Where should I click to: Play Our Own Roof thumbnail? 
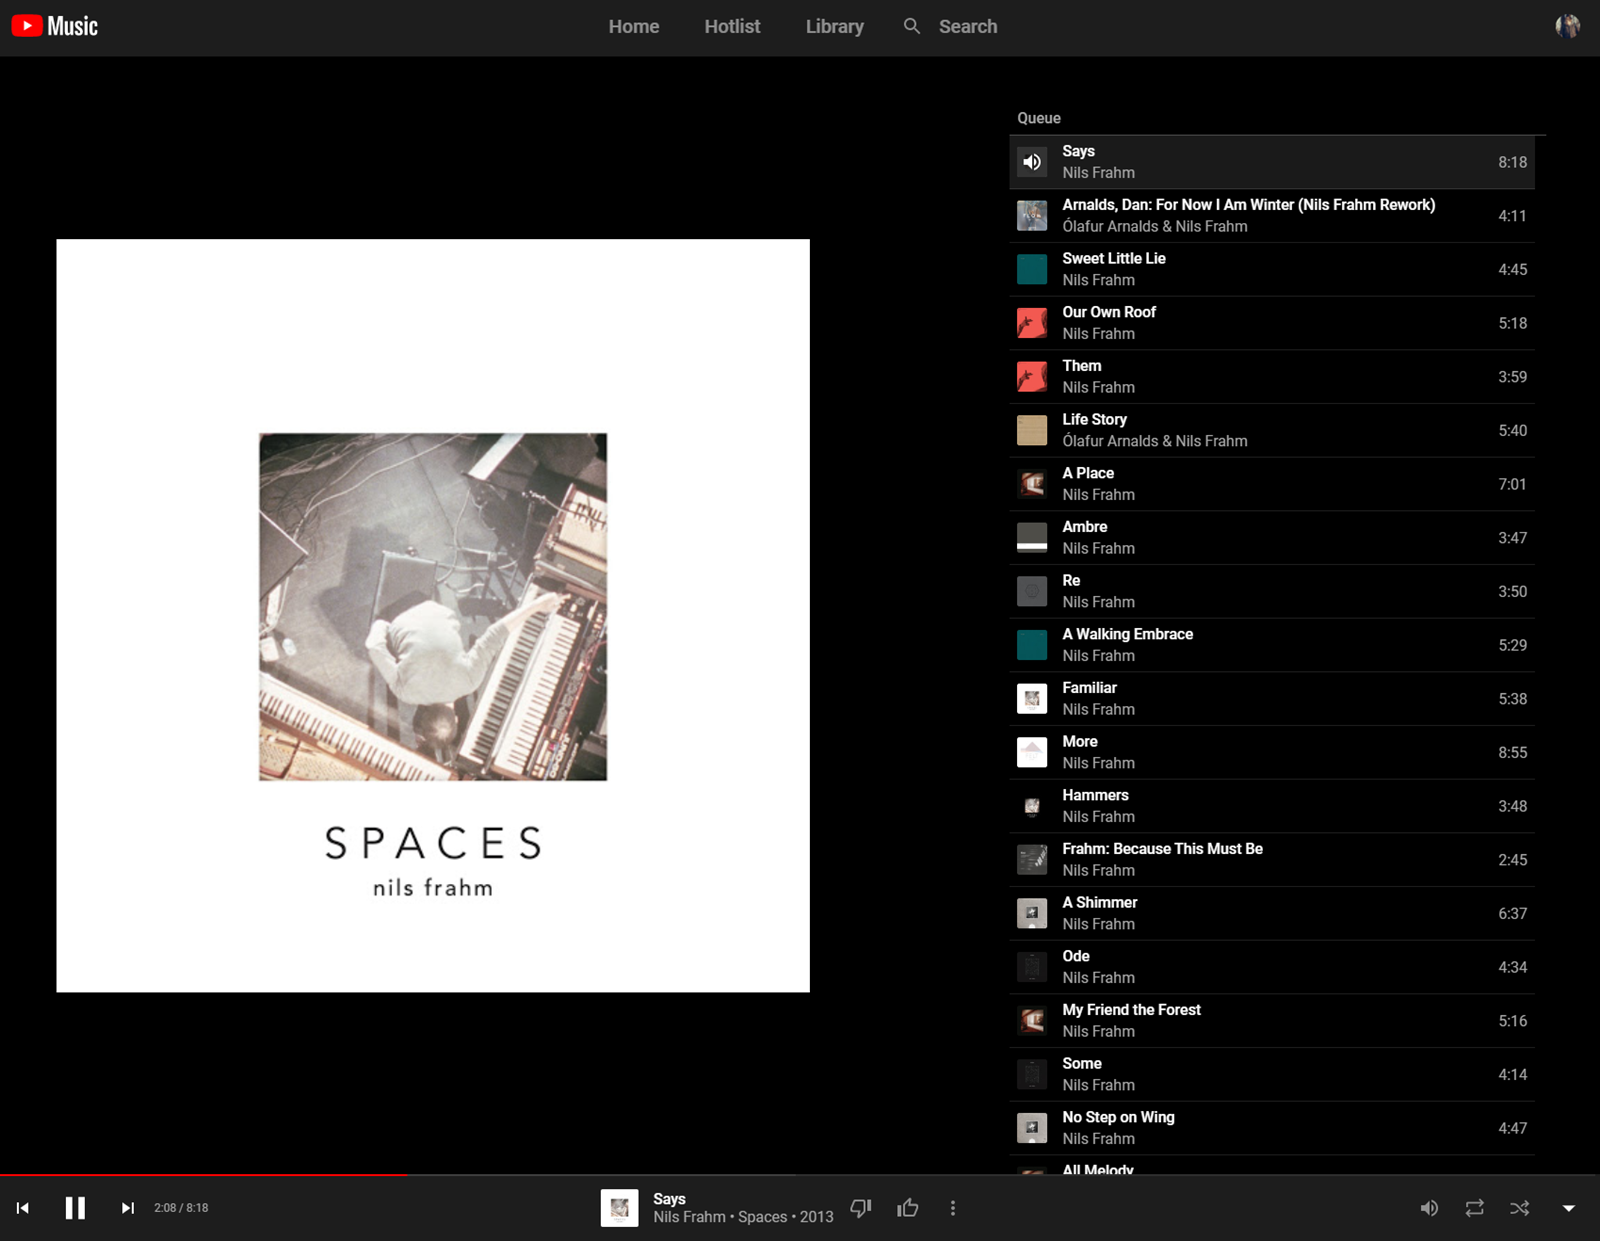point(1032,323)
